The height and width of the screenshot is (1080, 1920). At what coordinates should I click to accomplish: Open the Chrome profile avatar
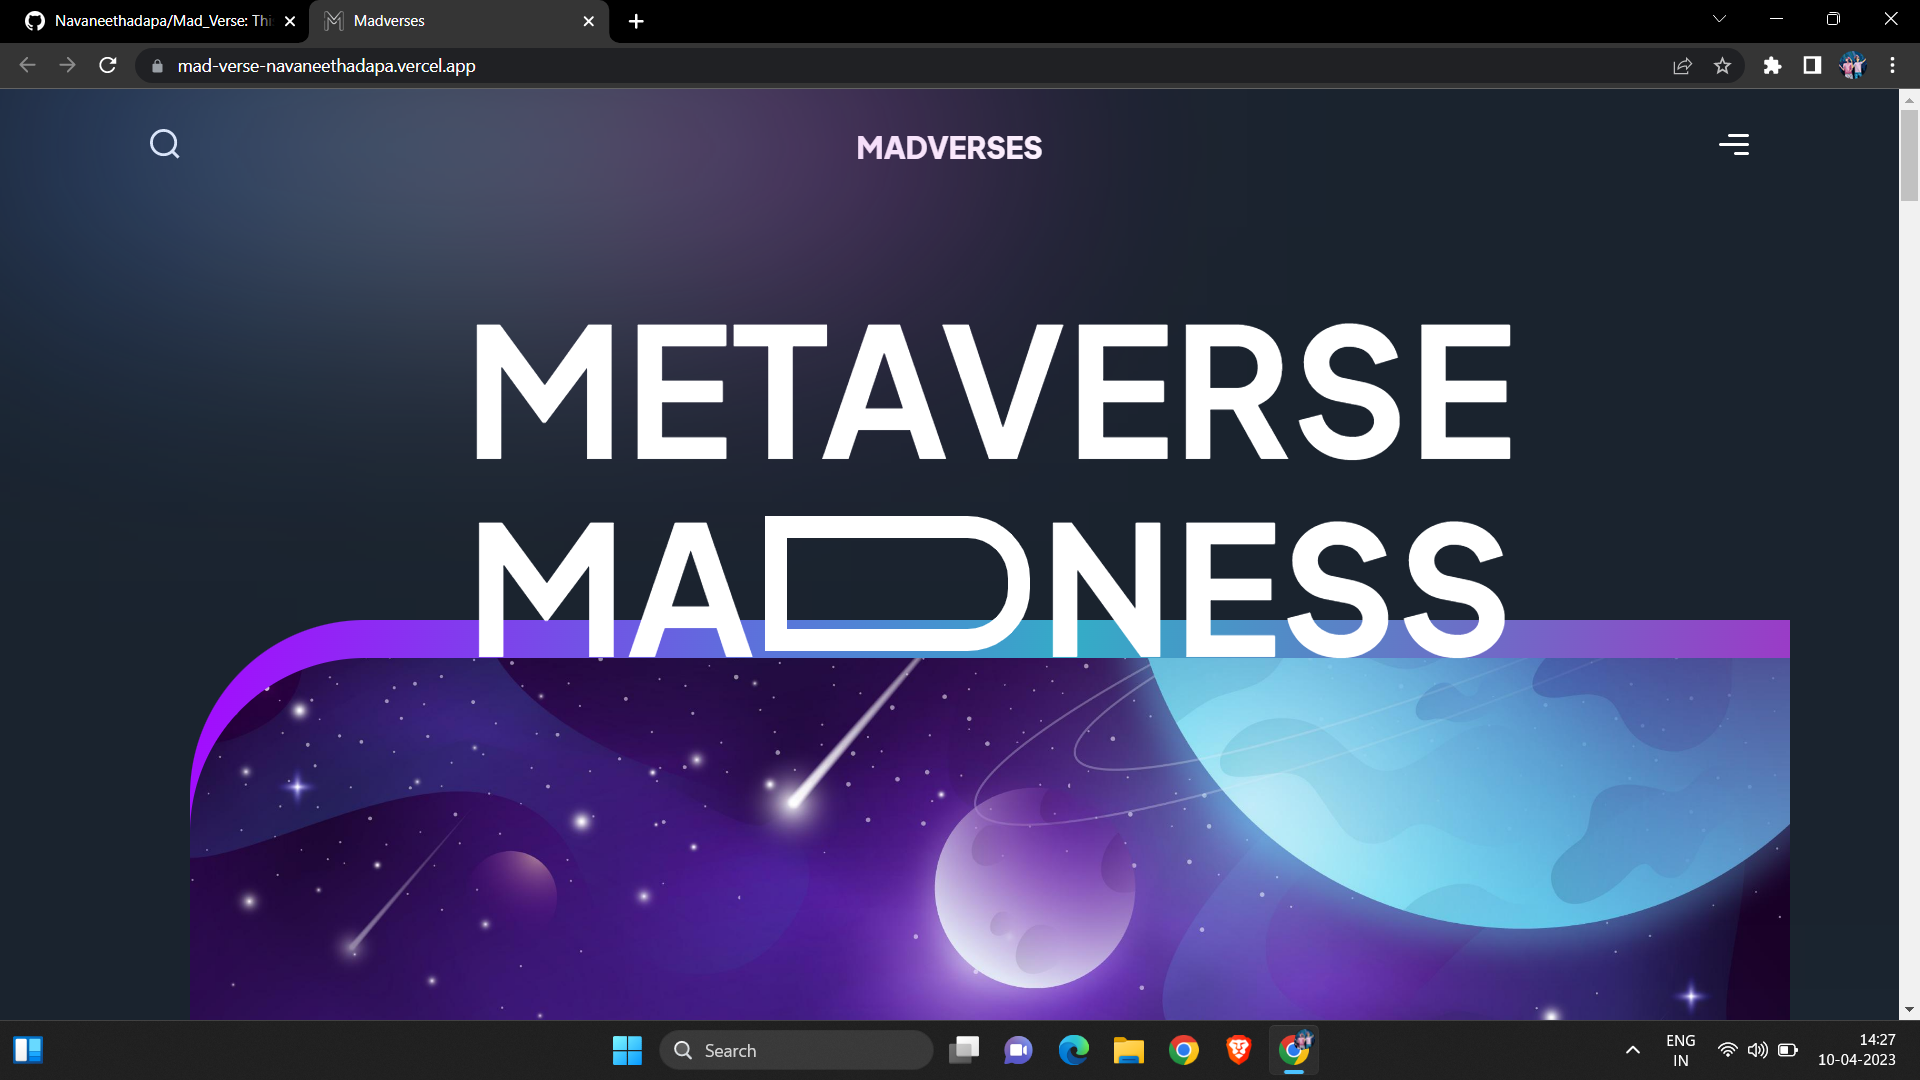coord(1853,65)
